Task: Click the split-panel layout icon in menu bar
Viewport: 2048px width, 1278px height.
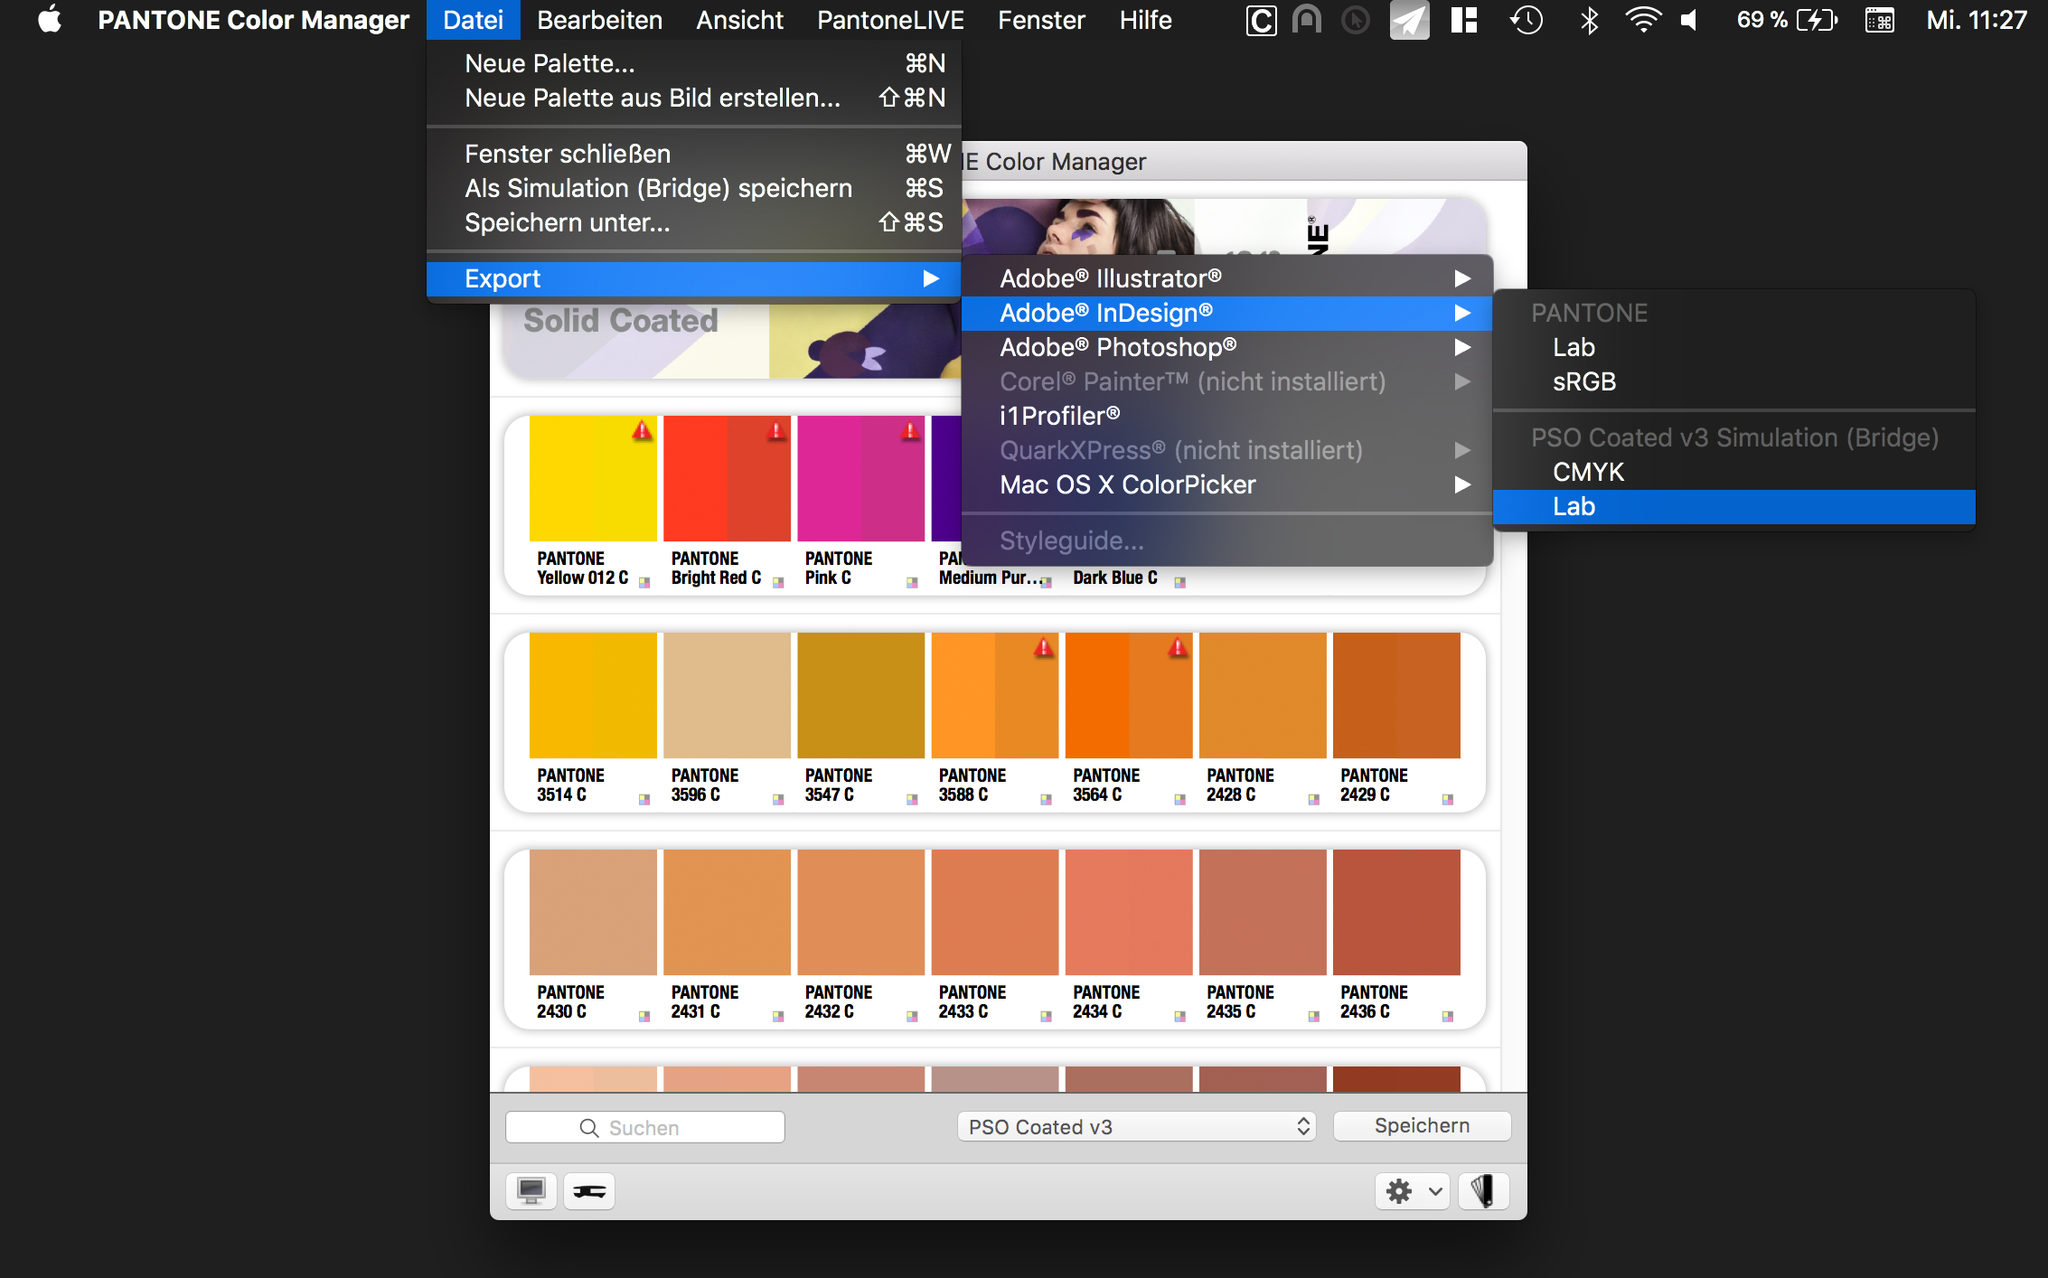Action: coord(1464,20)
